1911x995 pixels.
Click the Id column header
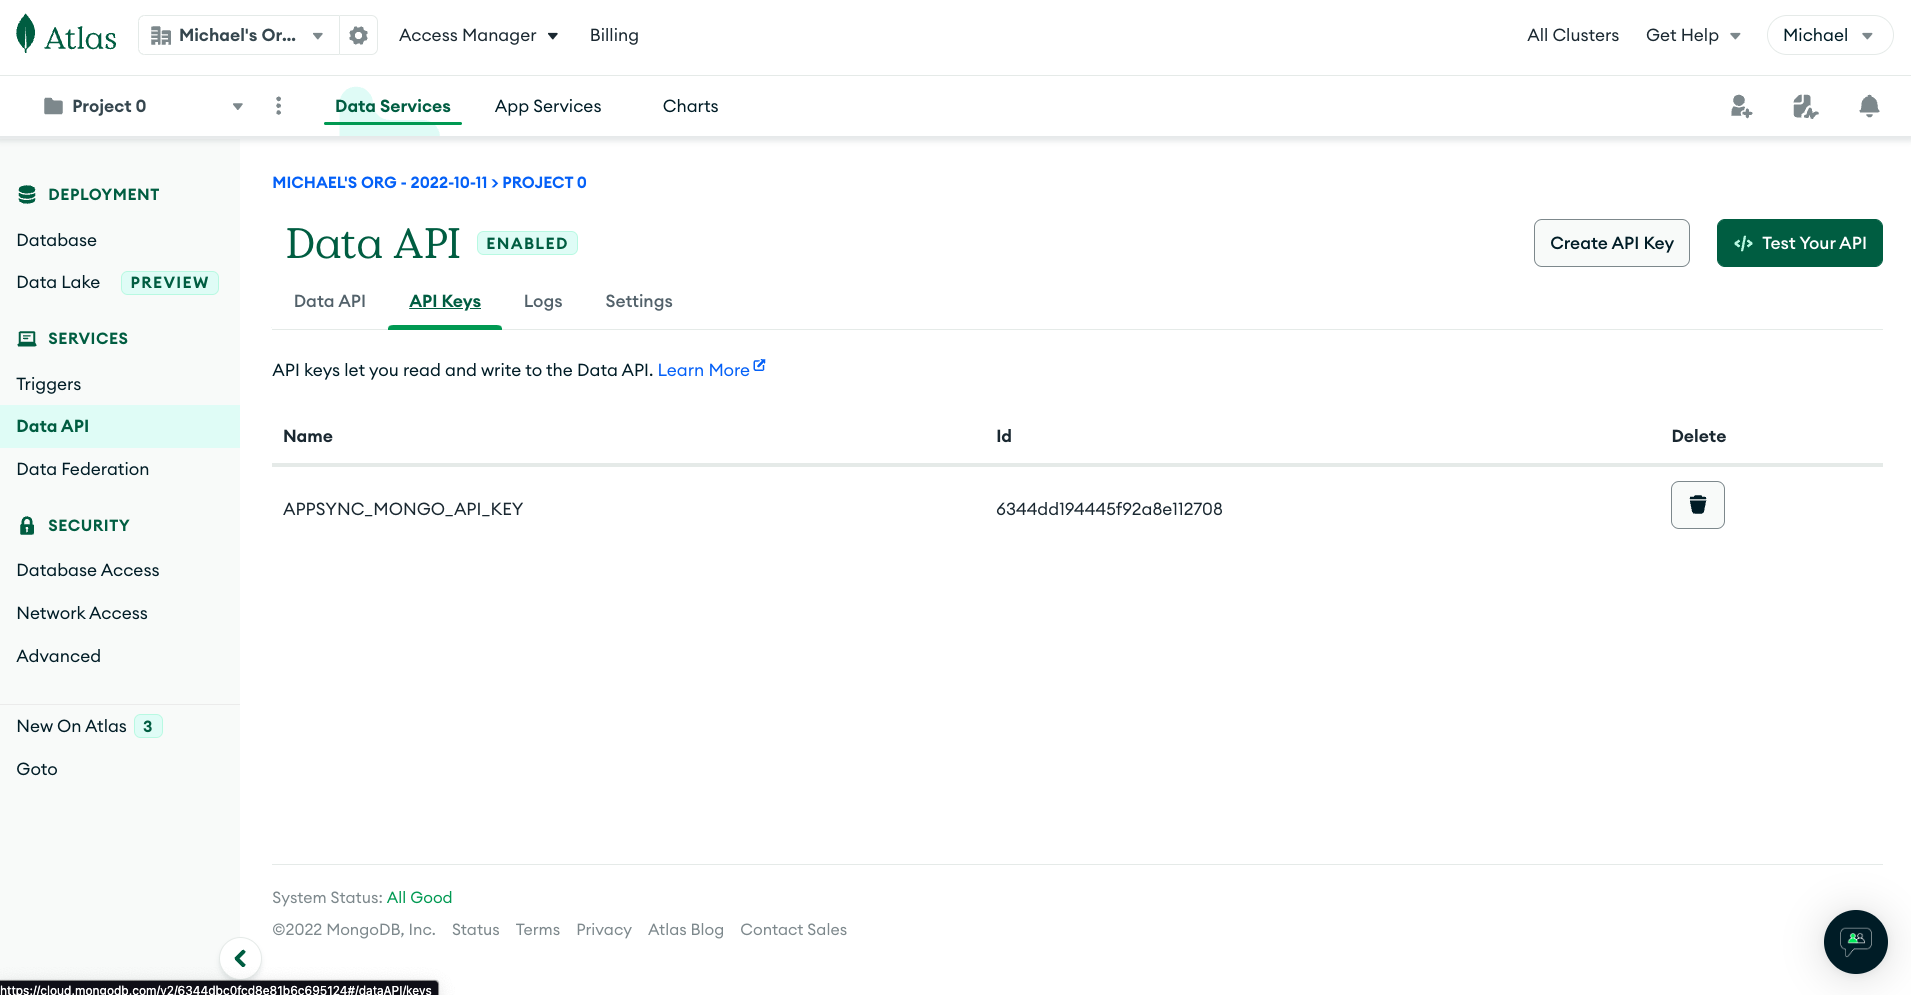[x=1004, y=436]
